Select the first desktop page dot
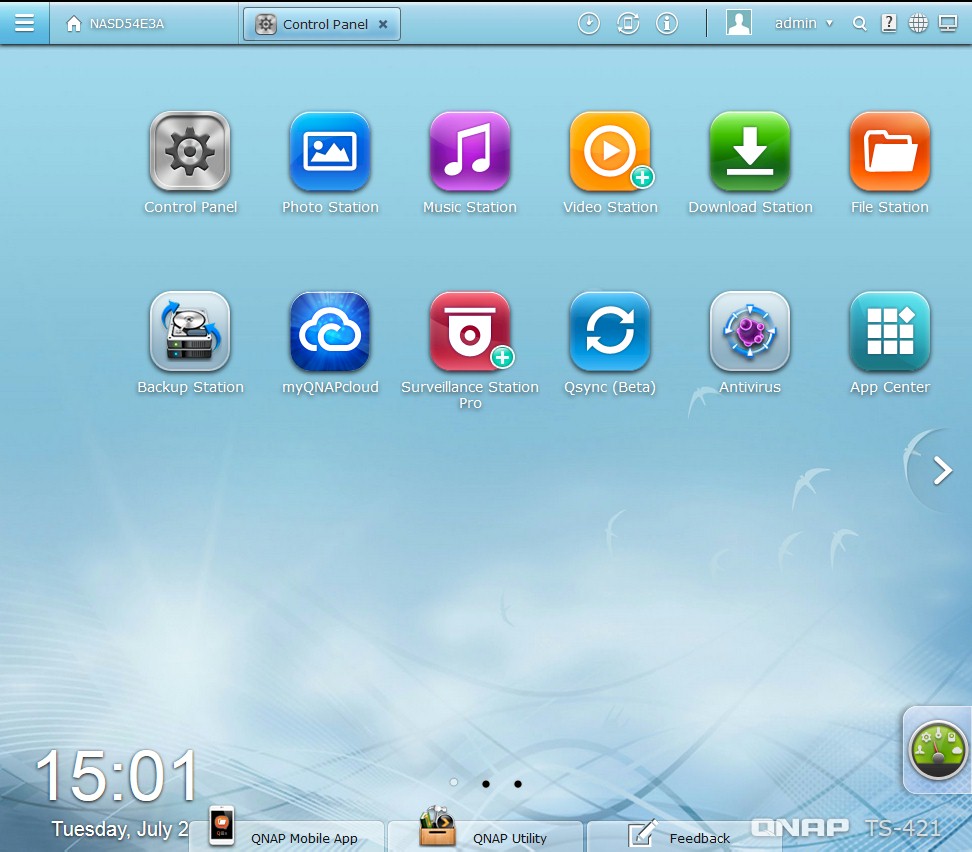Screen dimensions: 972x852 click(454, 783)
